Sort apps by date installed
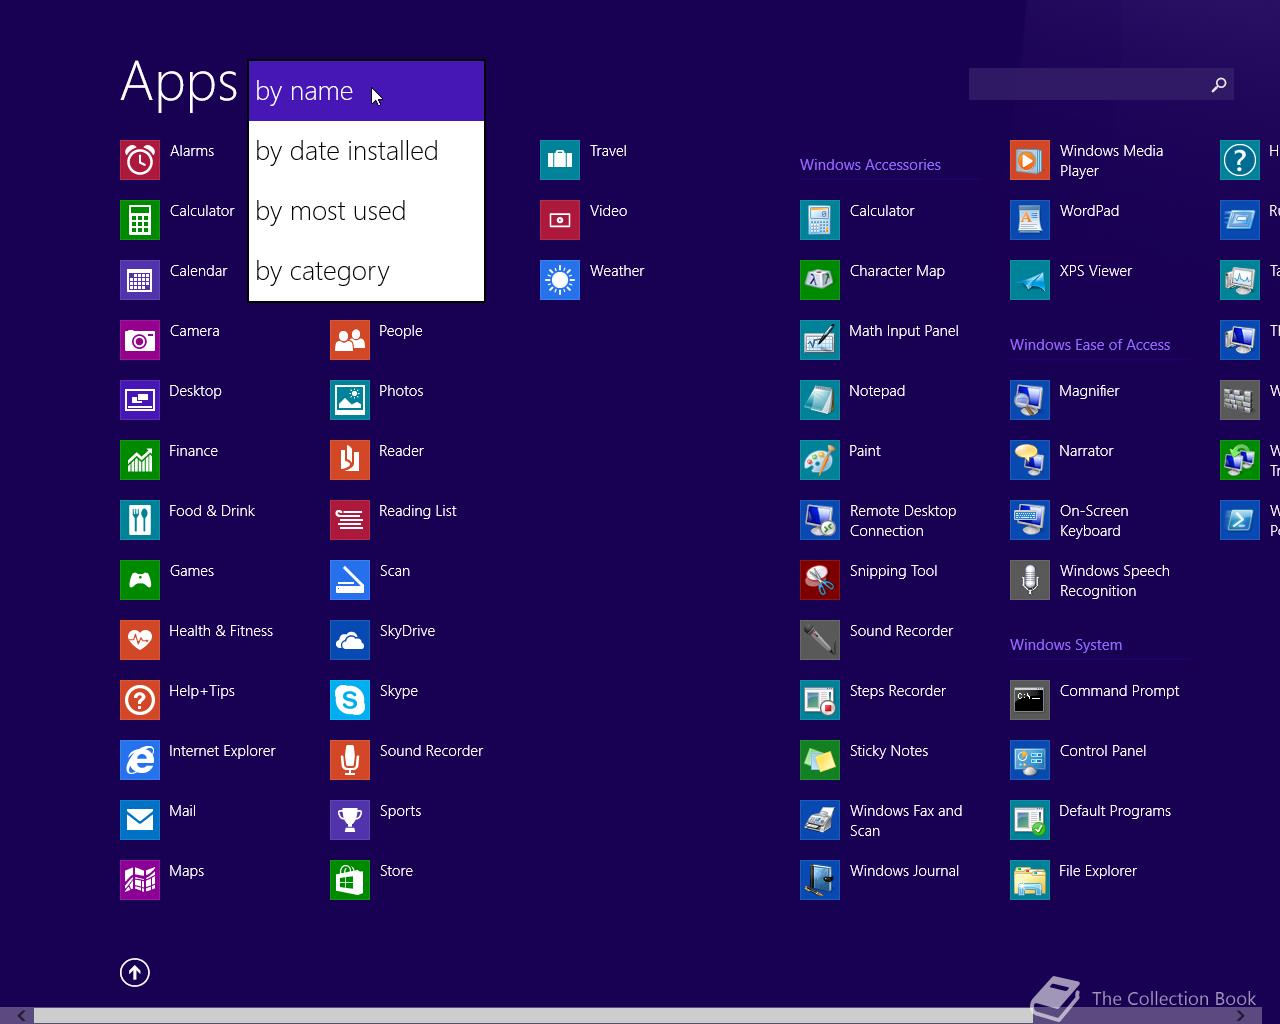Image resolution: width=1280 pixels, height=1024 pixels. click(x=366, y=151)
